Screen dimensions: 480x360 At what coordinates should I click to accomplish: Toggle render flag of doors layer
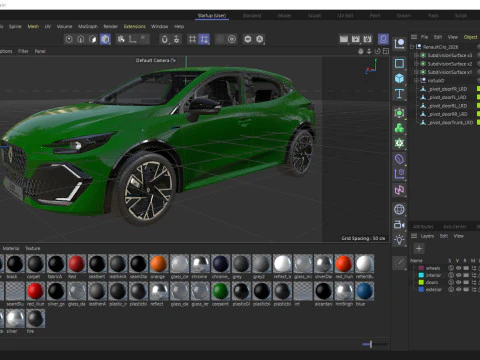pyautogui.click(x=466, y=282)
